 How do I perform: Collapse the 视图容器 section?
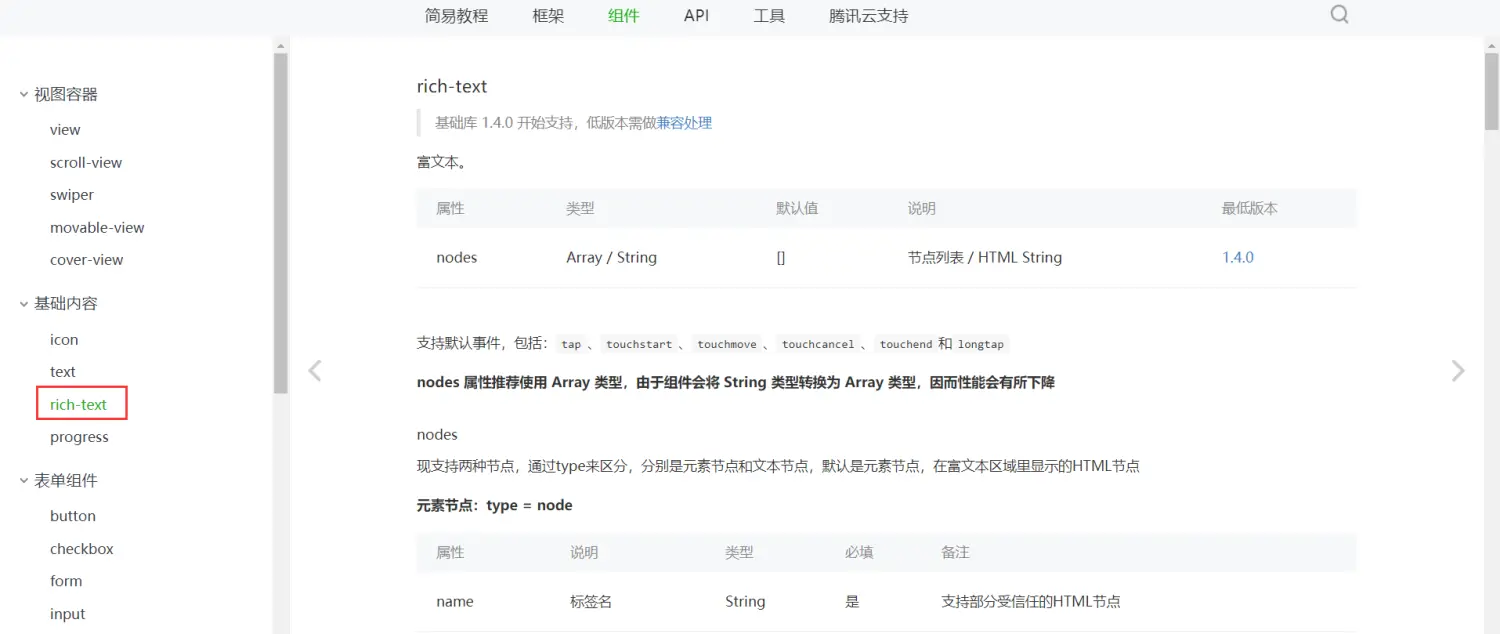tap(24, 94)
